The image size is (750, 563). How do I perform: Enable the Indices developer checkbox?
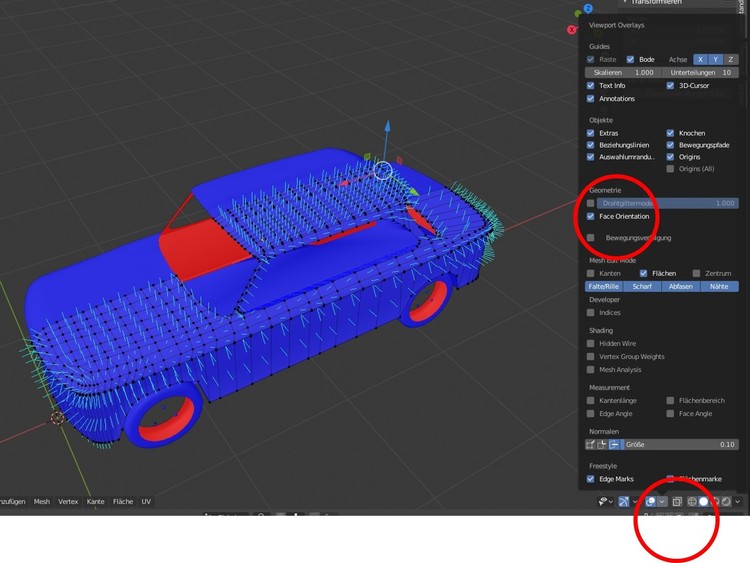[591, 312]
